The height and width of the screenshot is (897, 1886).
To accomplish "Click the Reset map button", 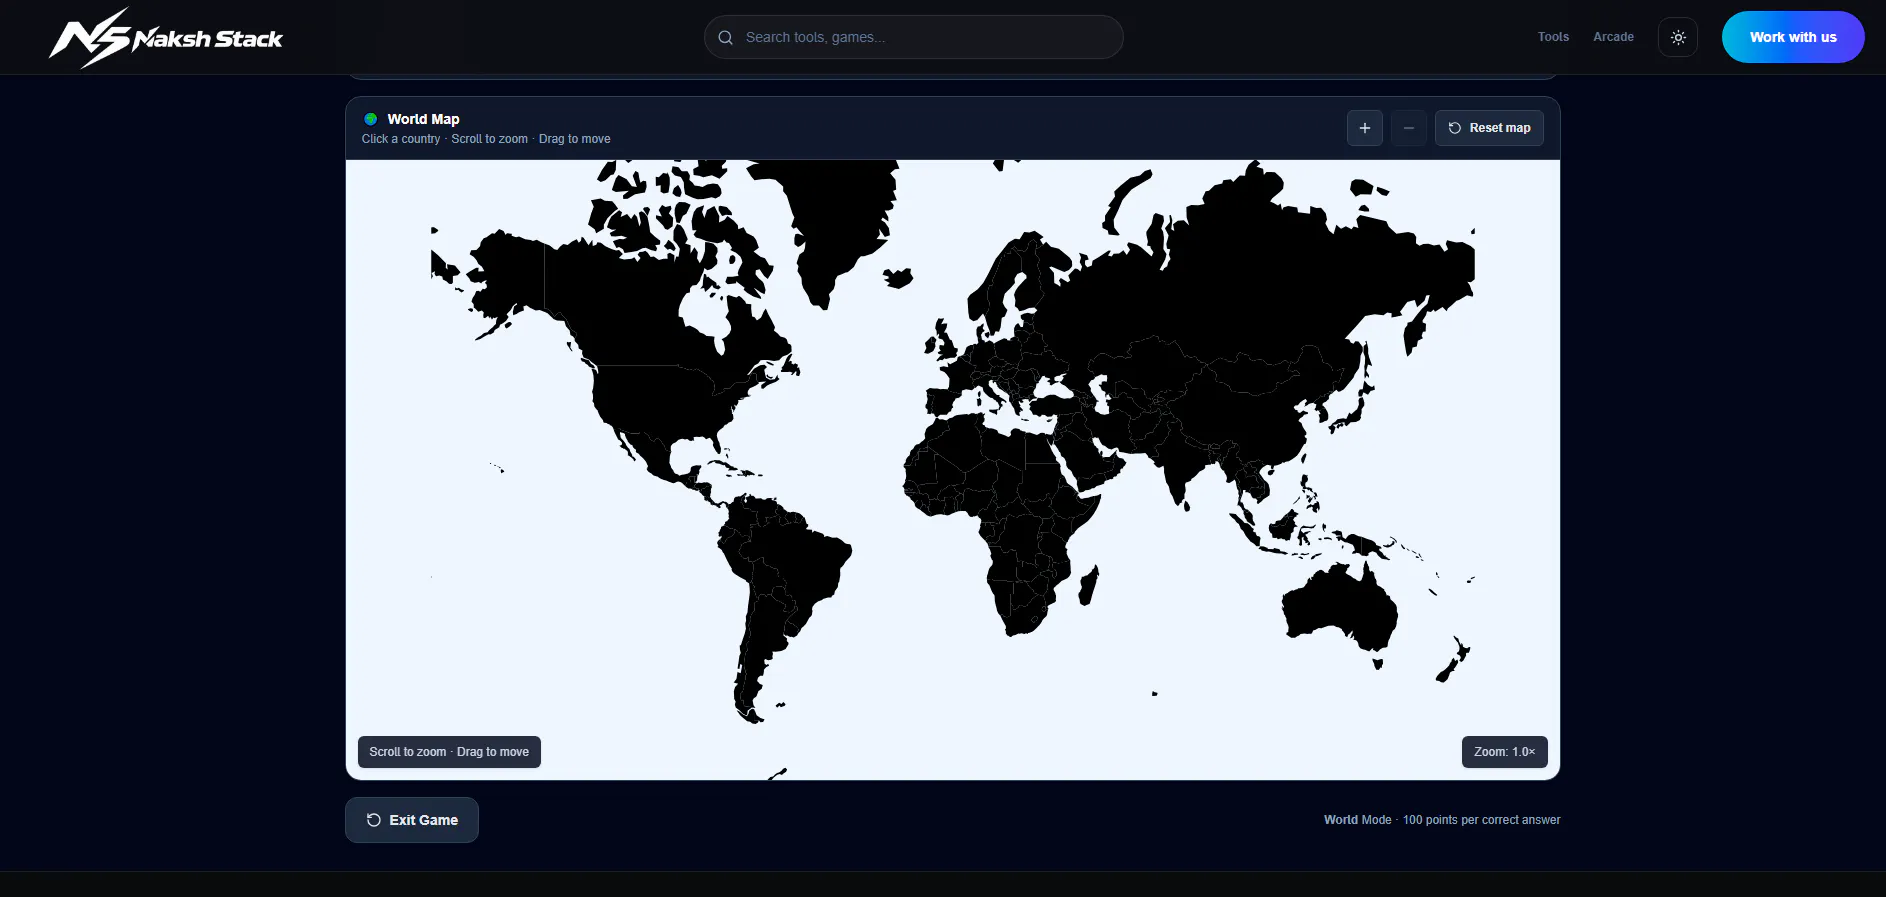I will coord(1489,128).
